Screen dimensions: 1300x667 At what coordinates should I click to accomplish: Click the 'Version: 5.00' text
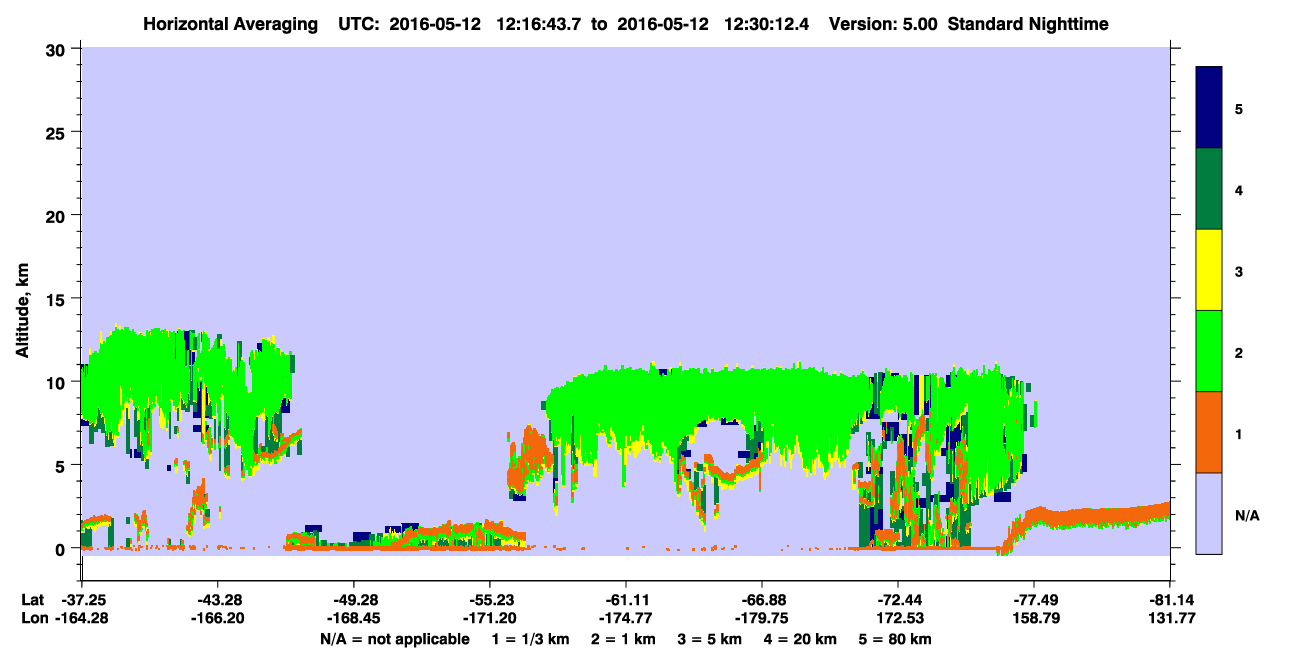coord(881,23)
